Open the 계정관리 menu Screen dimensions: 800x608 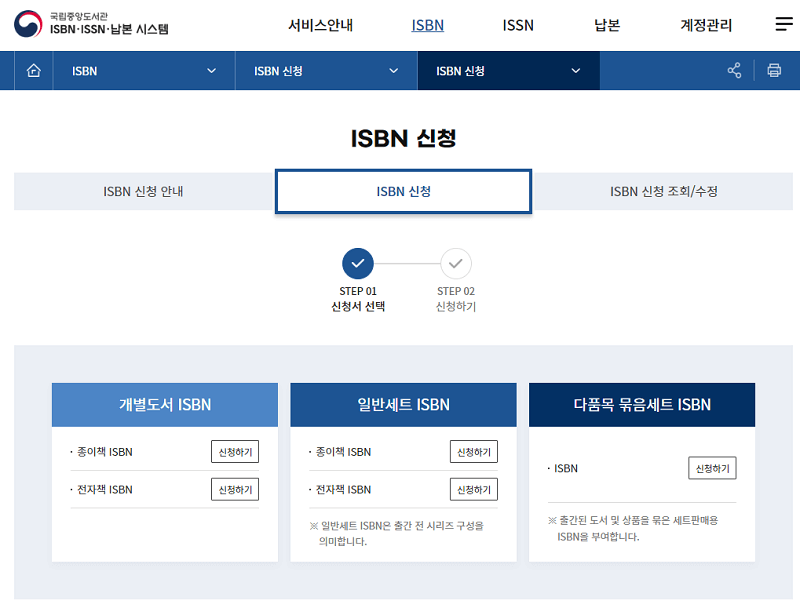[708, 24]
